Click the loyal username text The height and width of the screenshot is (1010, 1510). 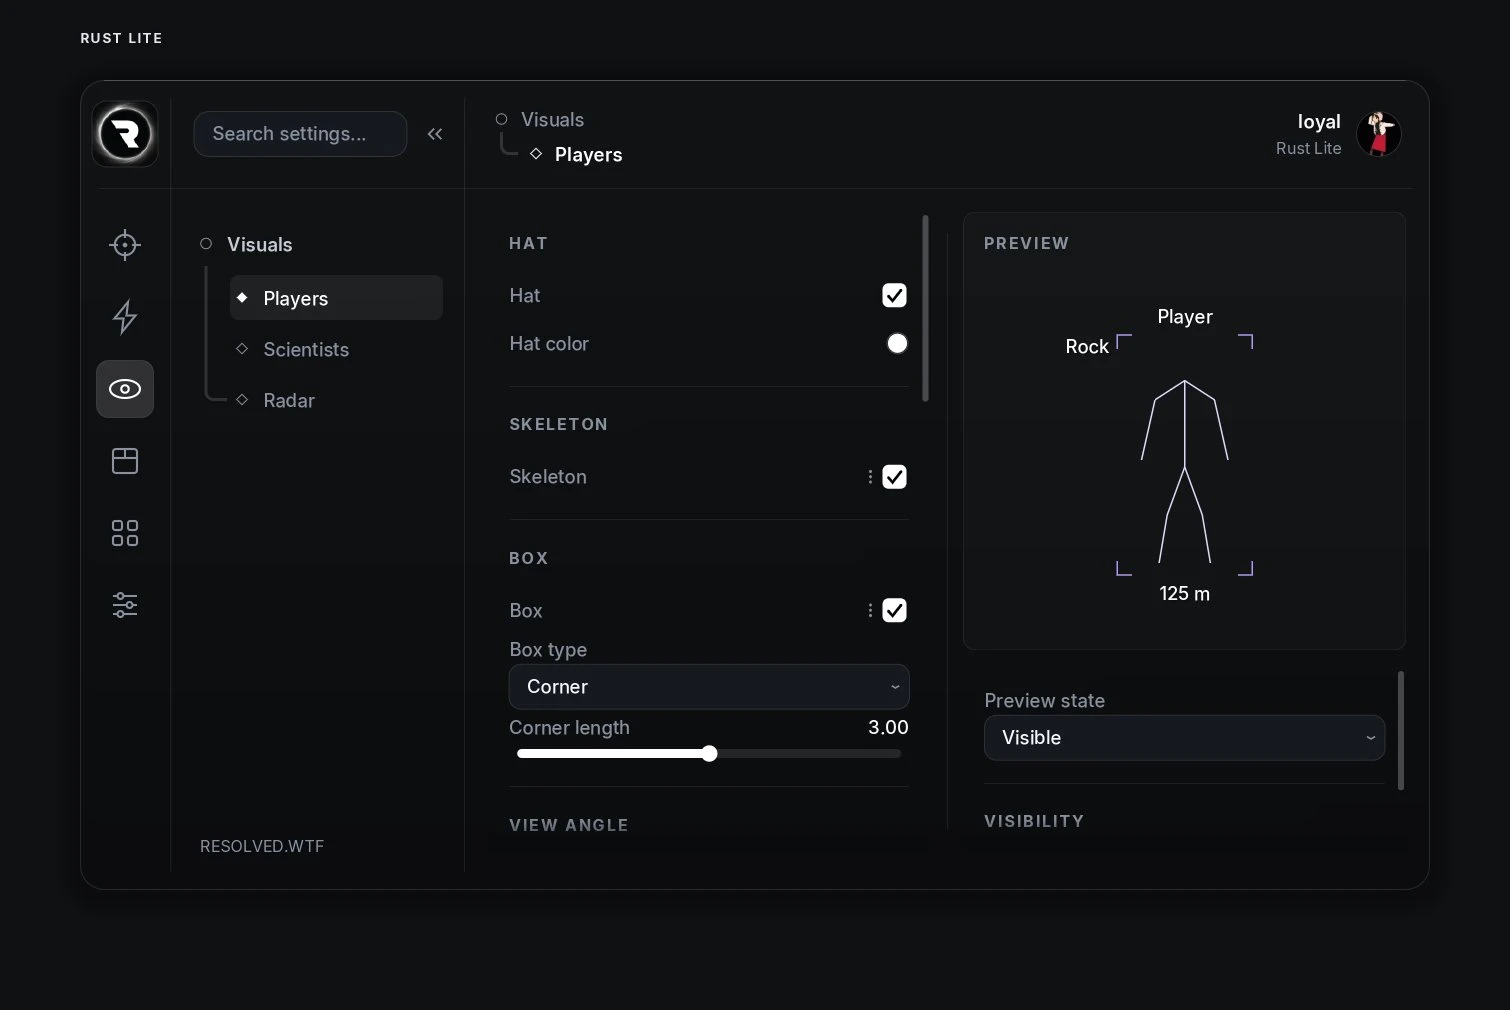(1319, 121)
